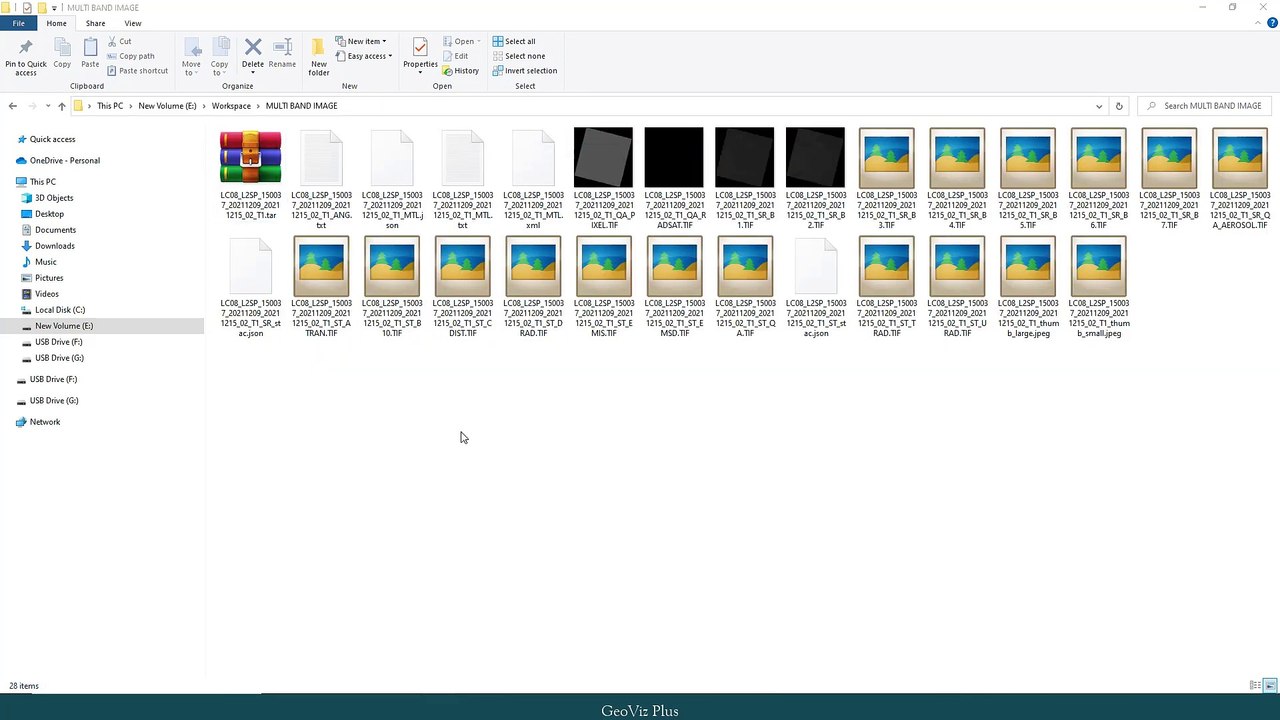Click the Select none command
The height and width of the screenshot is (720, 1280).
tap(518, 56)
